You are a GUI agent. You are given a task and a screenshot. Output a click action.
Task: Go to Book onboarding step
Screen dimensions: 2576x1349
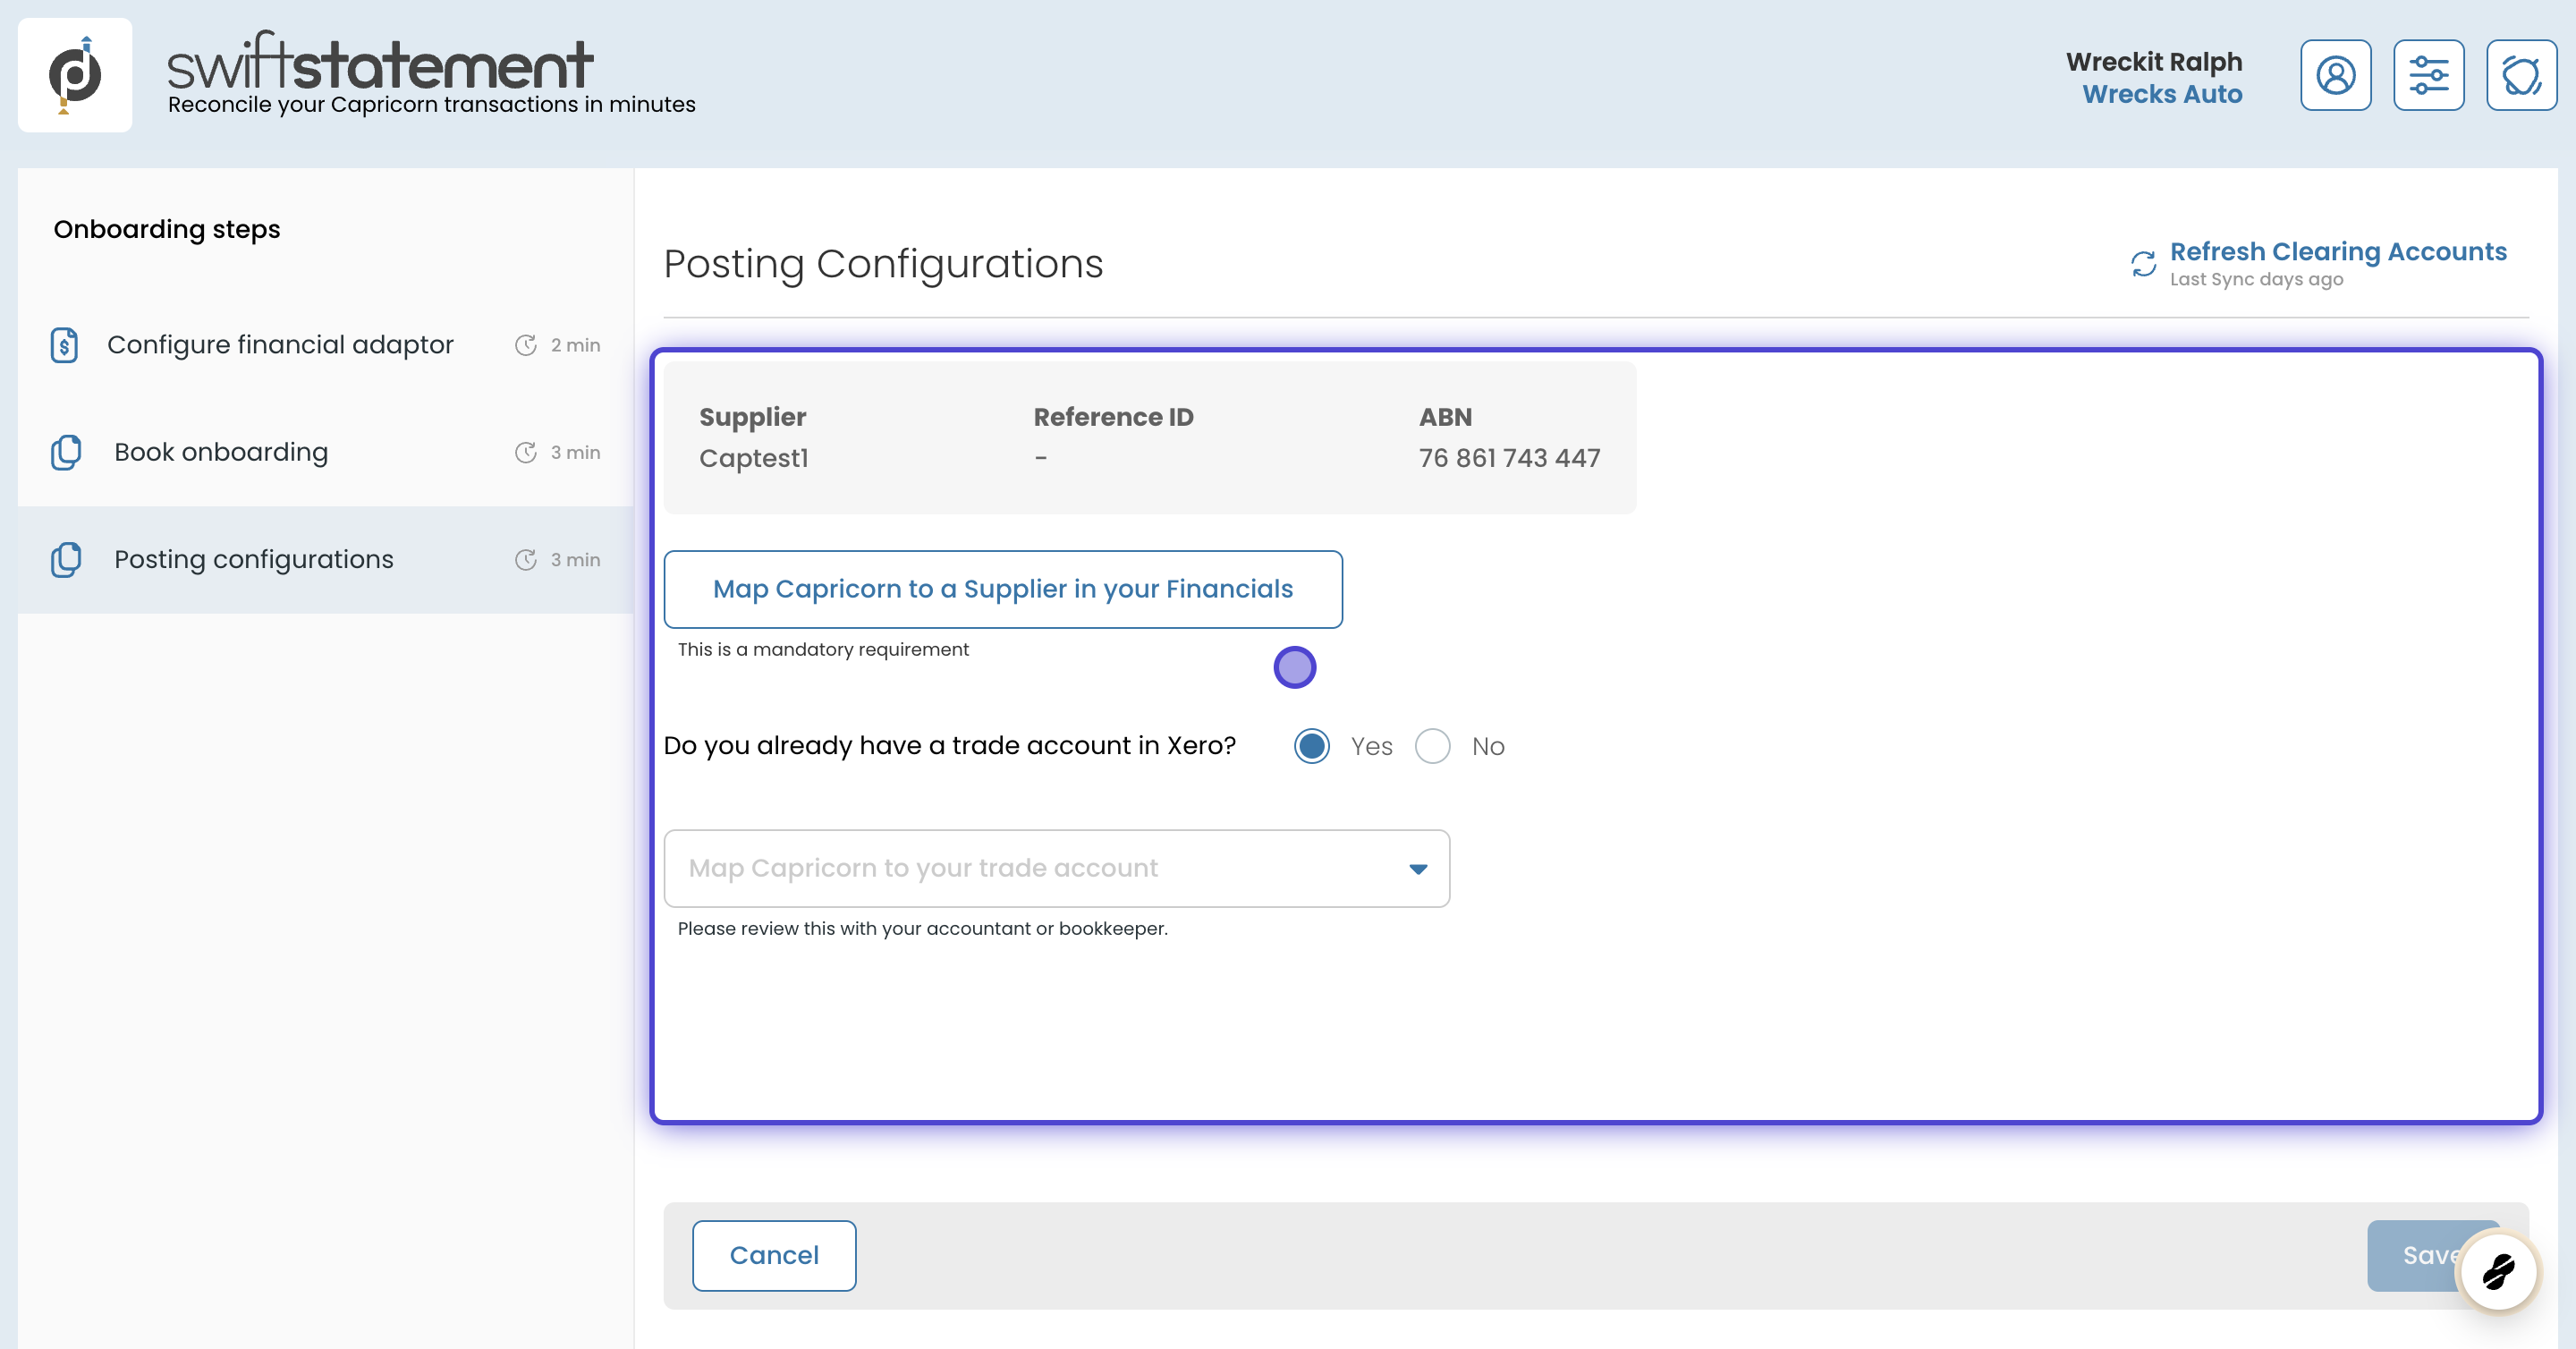(326, 452)
